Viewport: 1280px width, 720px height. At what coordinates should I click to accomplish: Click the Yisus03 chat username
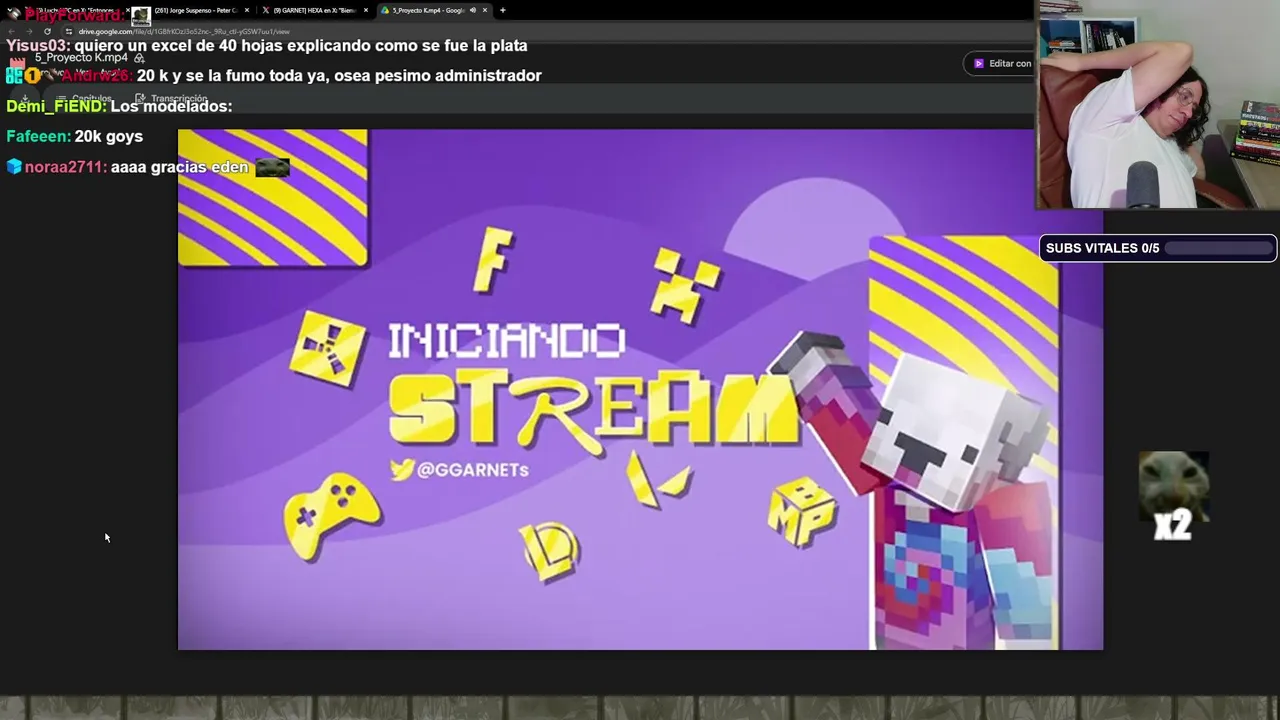tap(38, 45)
